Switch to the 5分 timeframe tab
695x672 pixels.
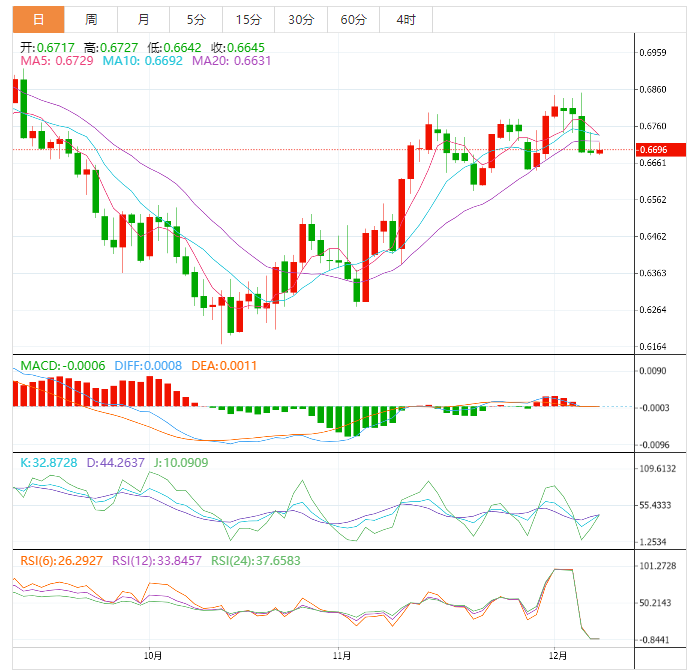[x=196, y=20]
